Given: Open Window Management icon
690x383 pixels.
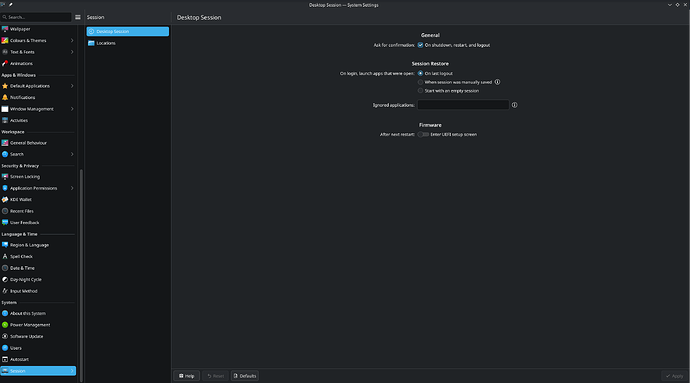Looking at the screenshot, I should (5, 109).
